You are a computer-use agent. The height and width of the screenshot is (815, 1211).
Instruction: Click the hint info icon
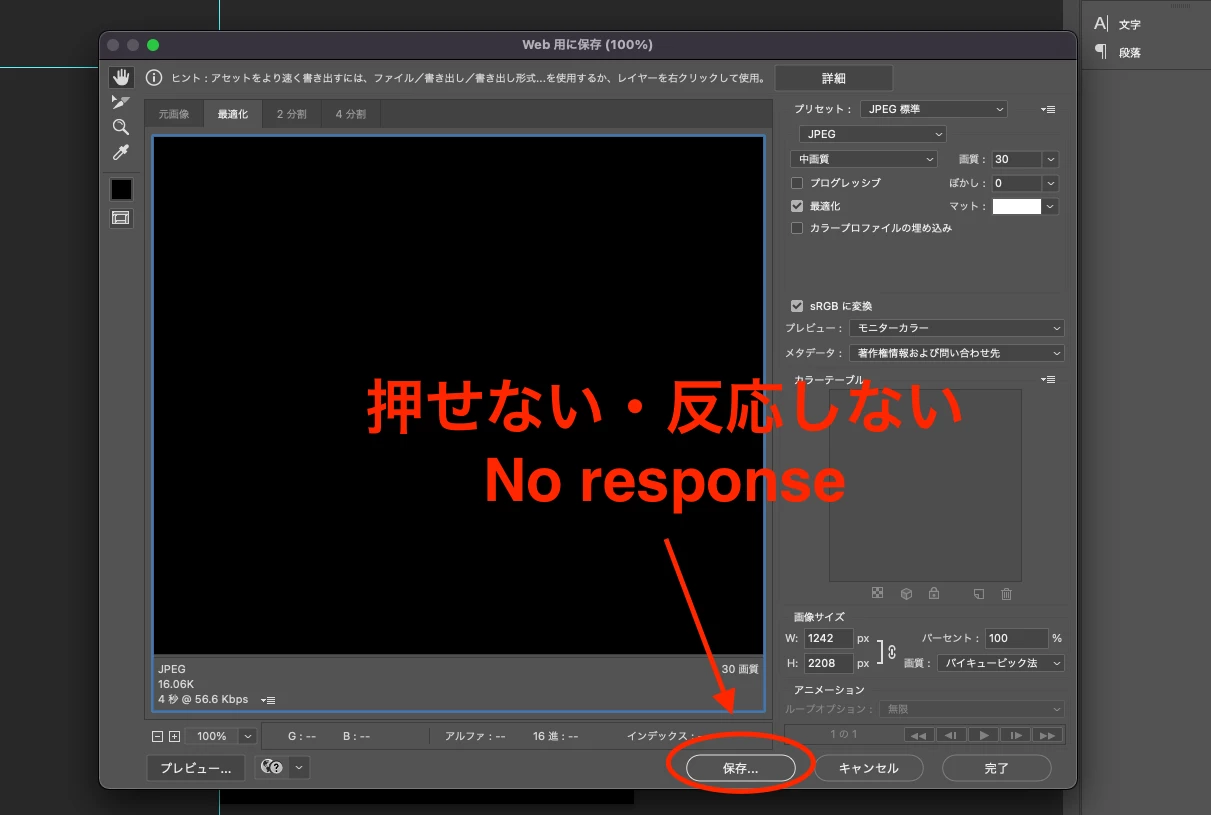click(154, 77)
